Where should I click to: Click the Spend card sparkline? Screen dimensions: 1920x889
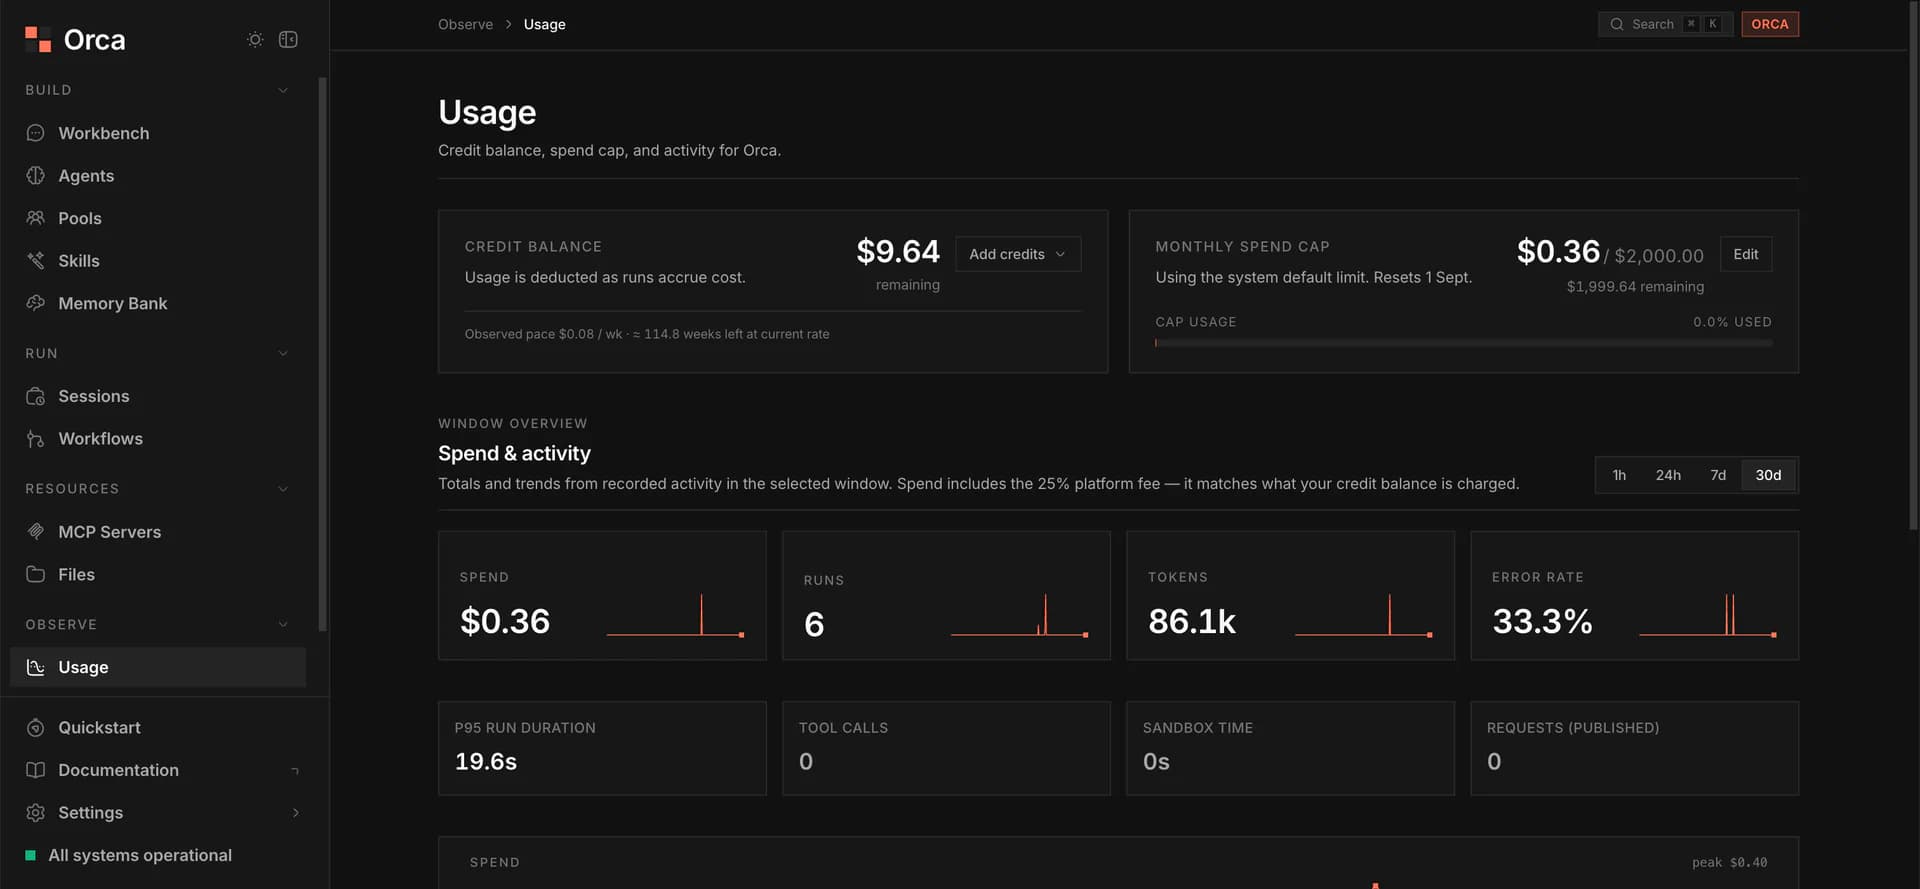675,615
